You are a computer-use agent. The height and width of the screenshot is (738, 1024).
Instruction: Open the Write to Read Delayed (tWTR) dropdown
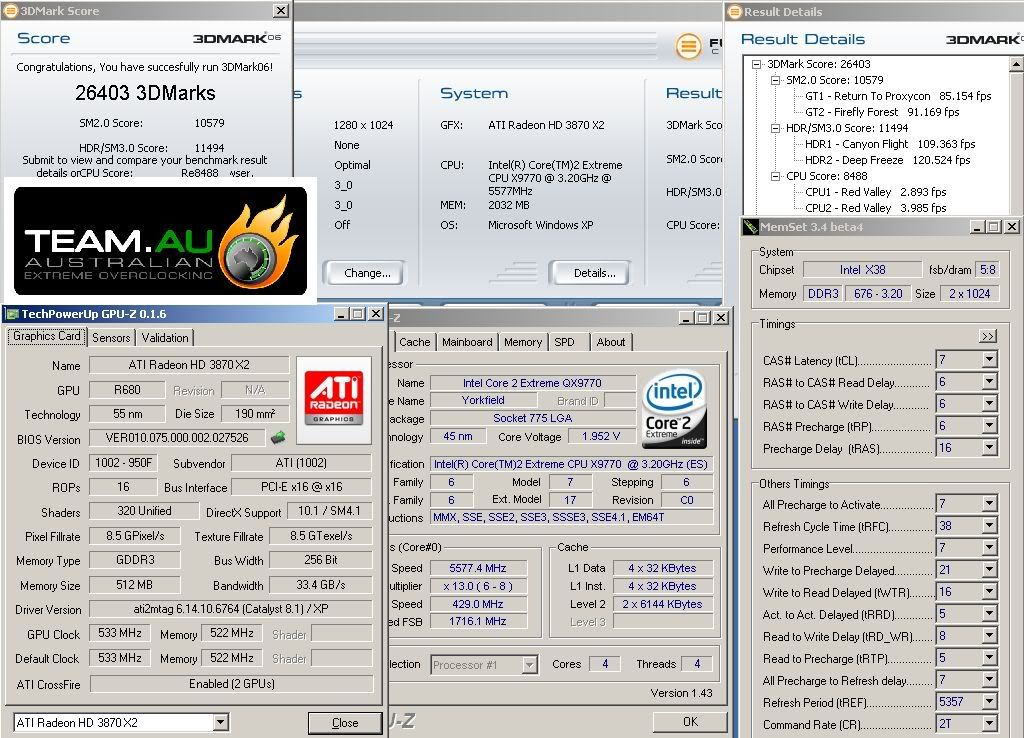[x=989, y=592]
